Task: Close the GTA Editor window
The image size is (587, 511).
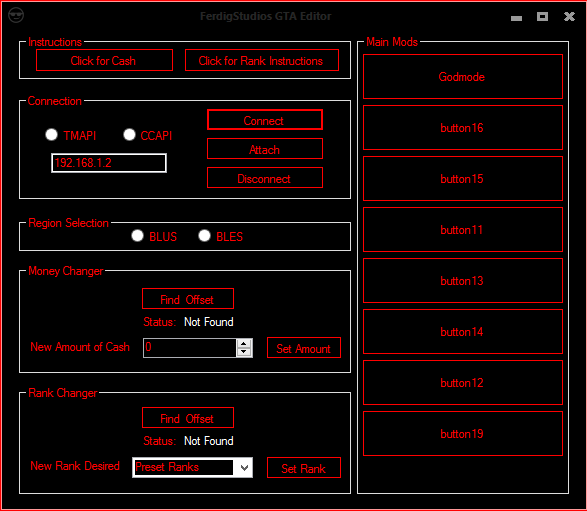Action: 569,16
